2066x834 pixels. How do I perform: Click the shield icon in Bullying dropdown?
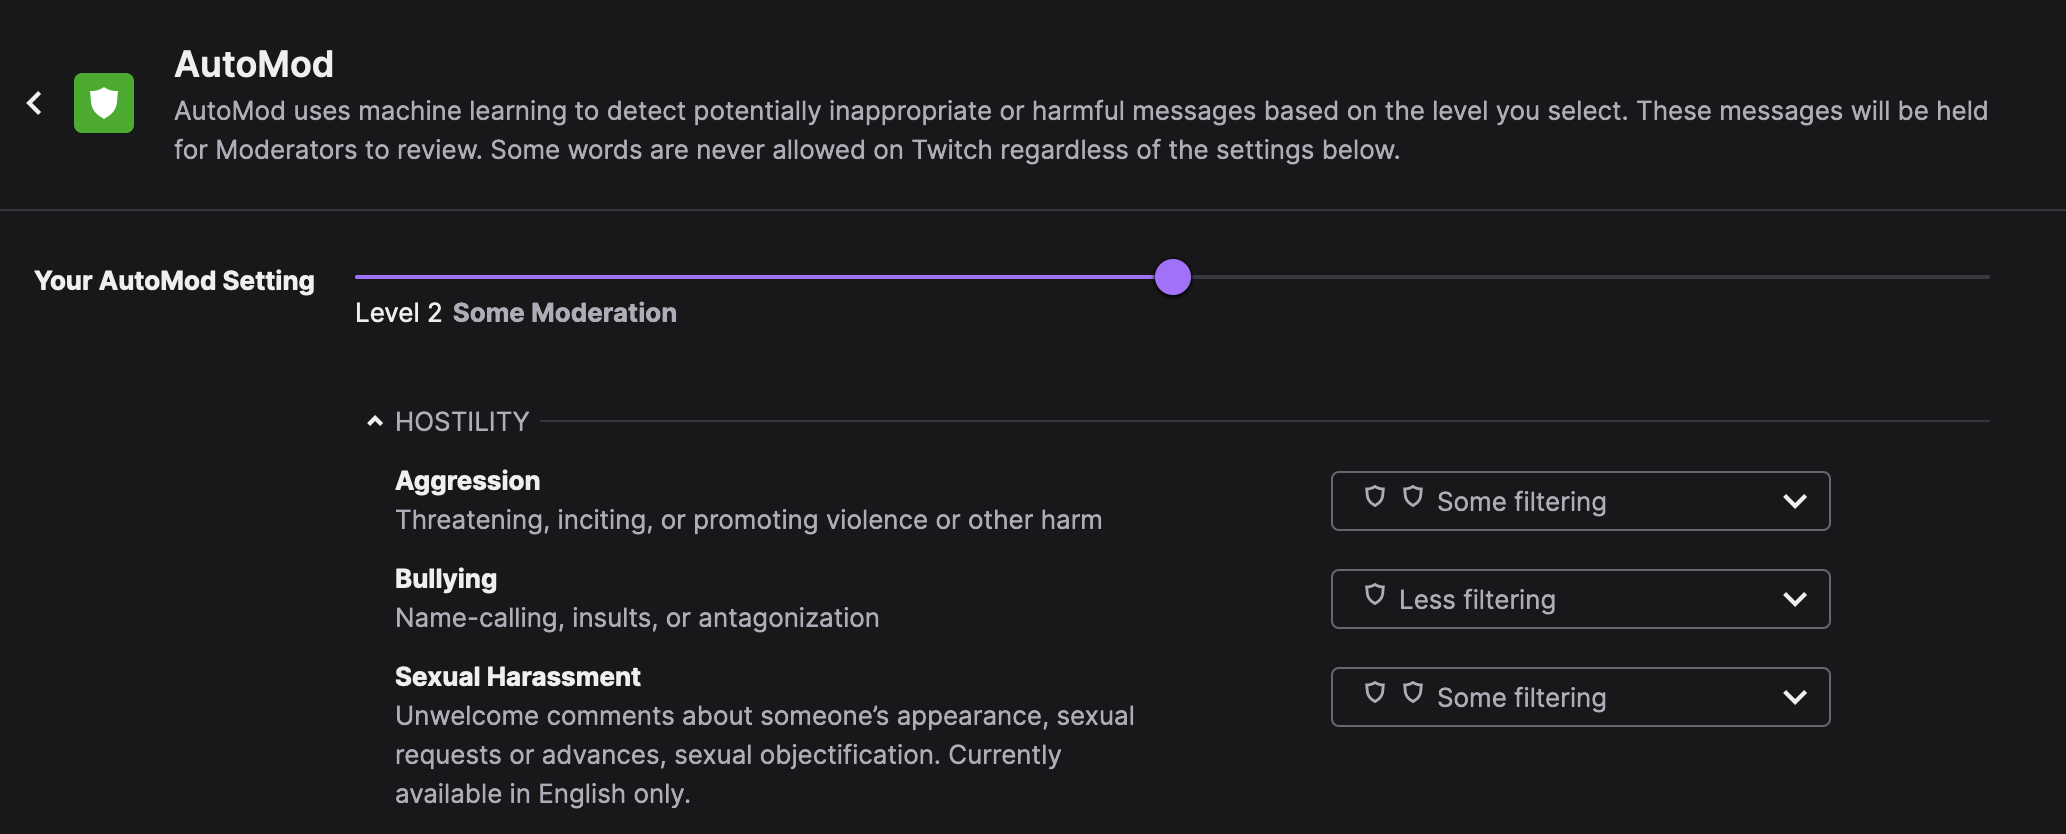click(1377, 596)
